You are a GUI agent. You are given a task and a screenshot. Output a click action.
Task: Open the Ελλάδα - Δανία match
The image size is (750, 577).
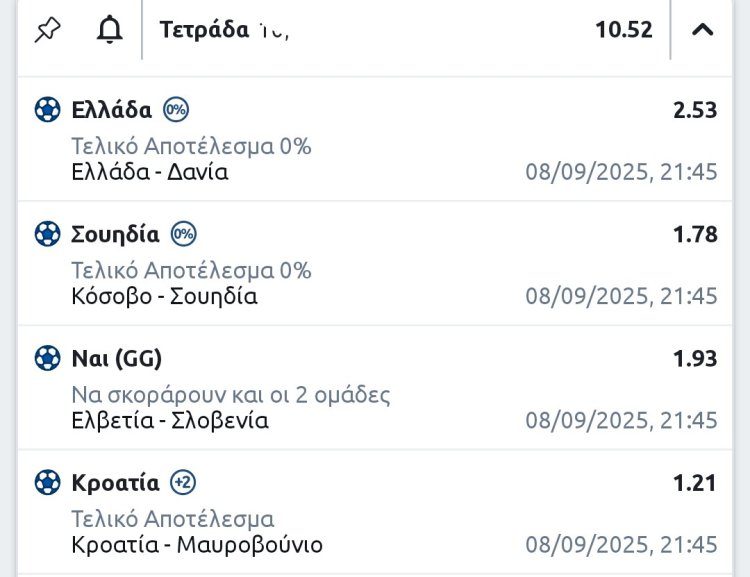pyautogui.click(x=150, y=172)
